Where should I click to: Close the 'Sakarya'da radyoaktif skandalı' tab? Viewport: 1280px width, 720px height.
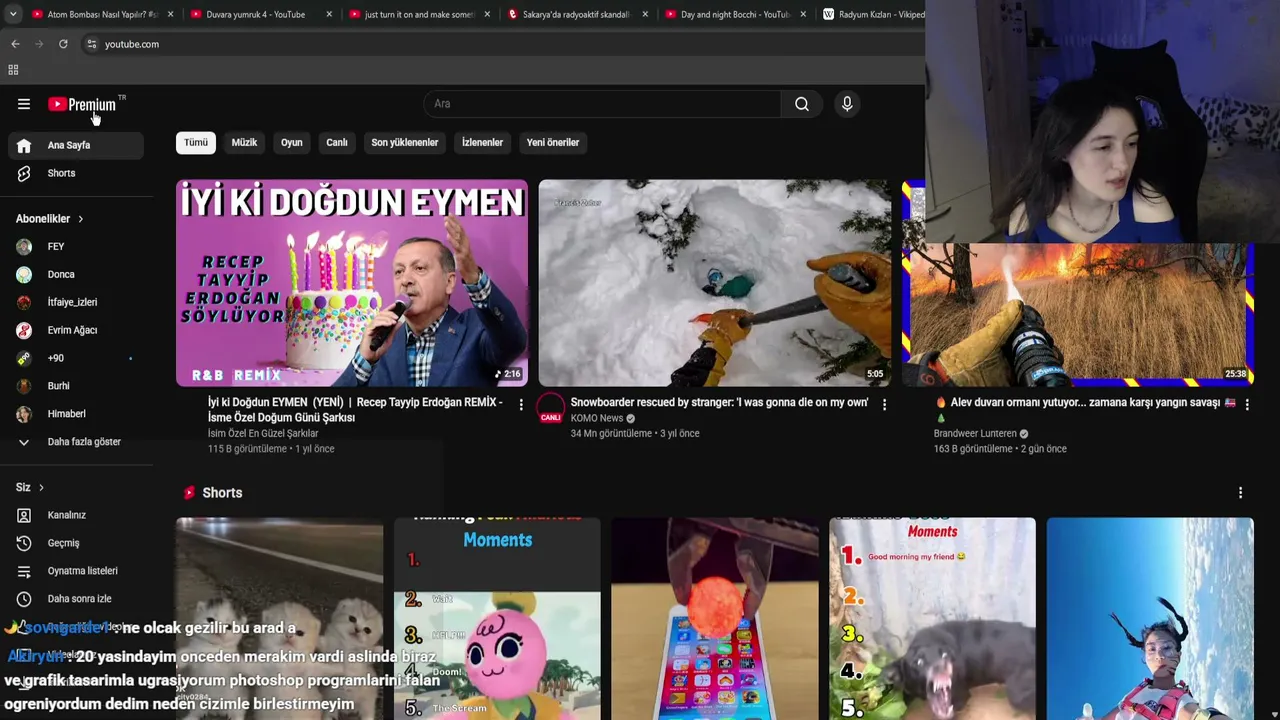[x=645, y=15]
